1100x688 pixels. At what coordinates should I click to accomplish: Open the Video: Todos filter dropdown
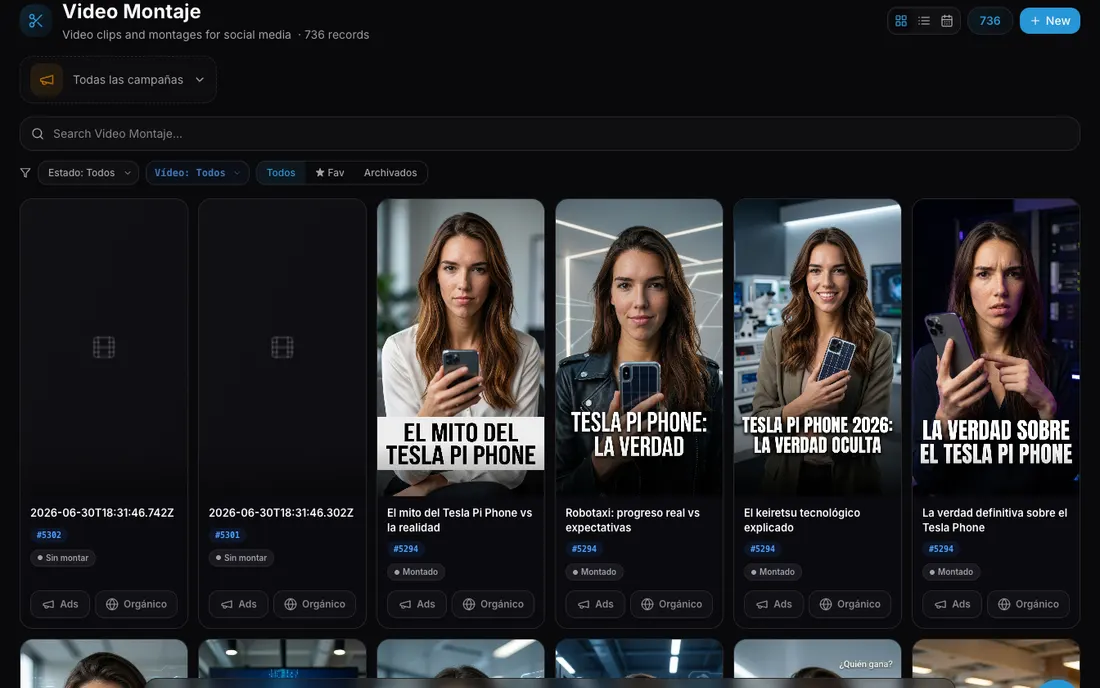point(197,173)
